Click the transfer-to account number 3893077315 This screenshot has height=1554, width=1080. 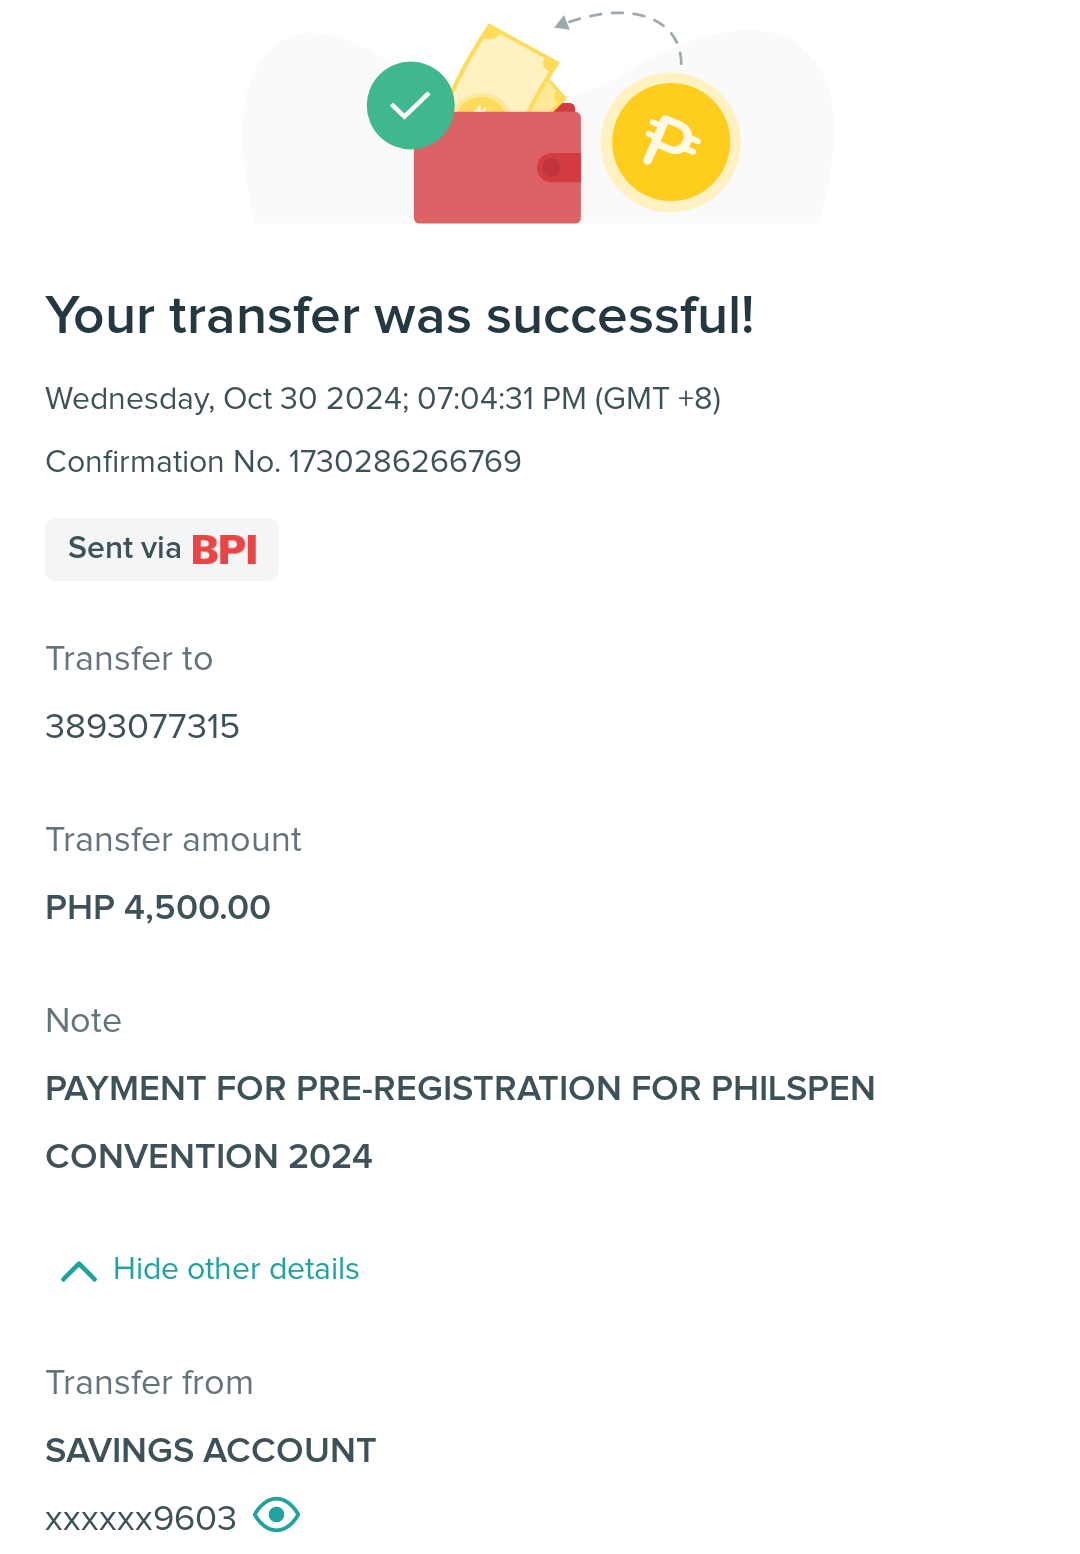(143, 726)
